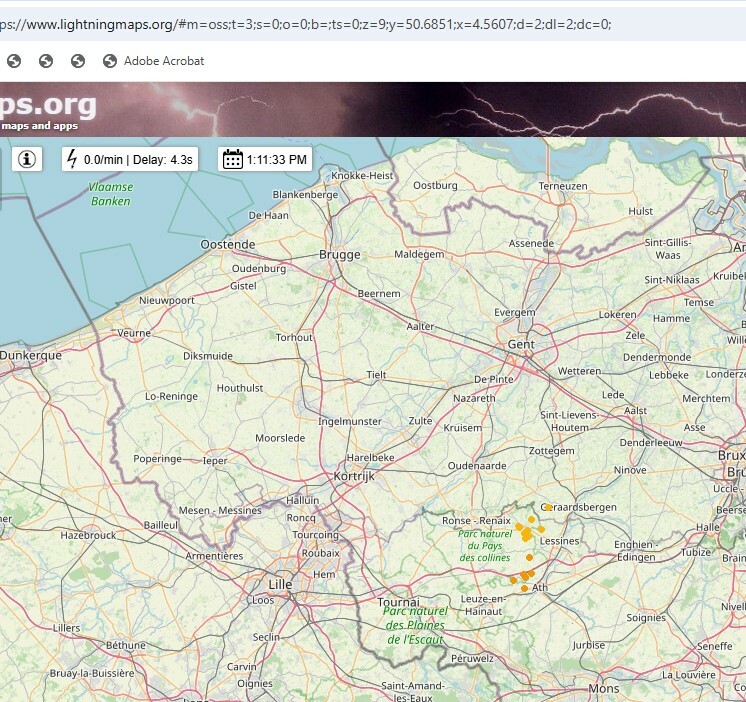Open the first globe bookmark icon
746x702 pixels.
14,61
